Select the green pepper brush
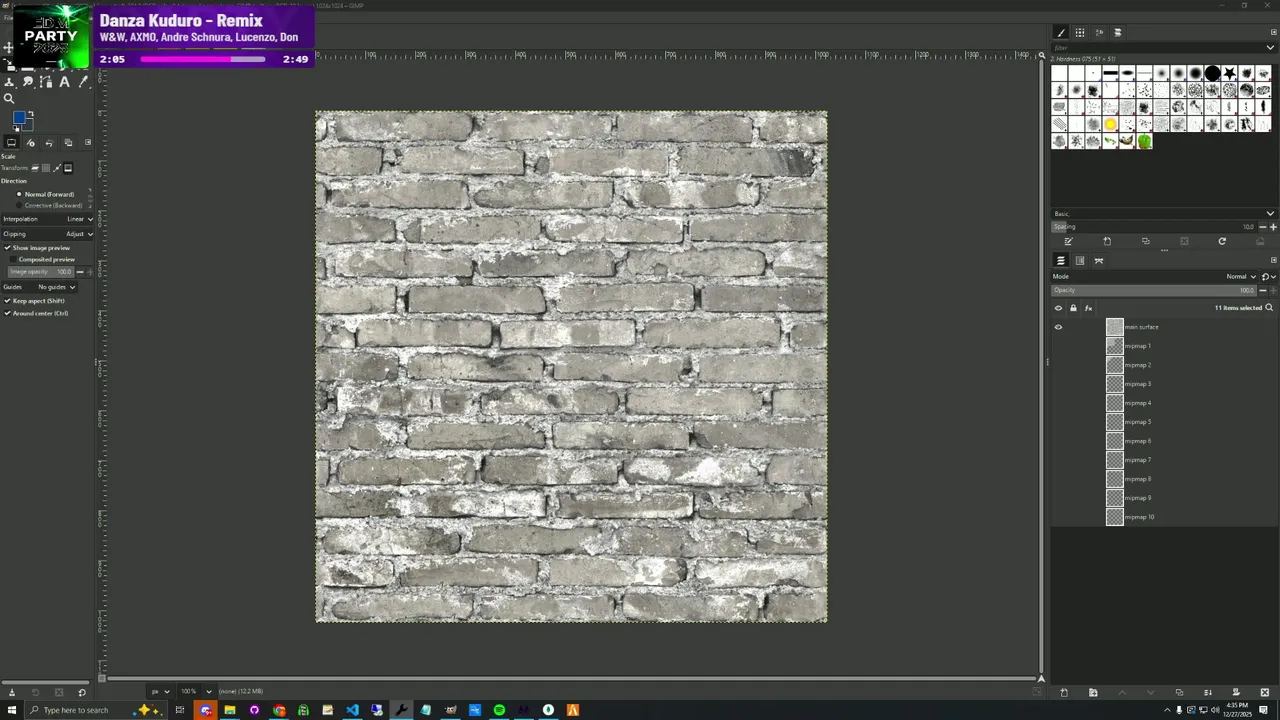The width and height of the screenshot is (1280, 720). (x=1144, y=141)
